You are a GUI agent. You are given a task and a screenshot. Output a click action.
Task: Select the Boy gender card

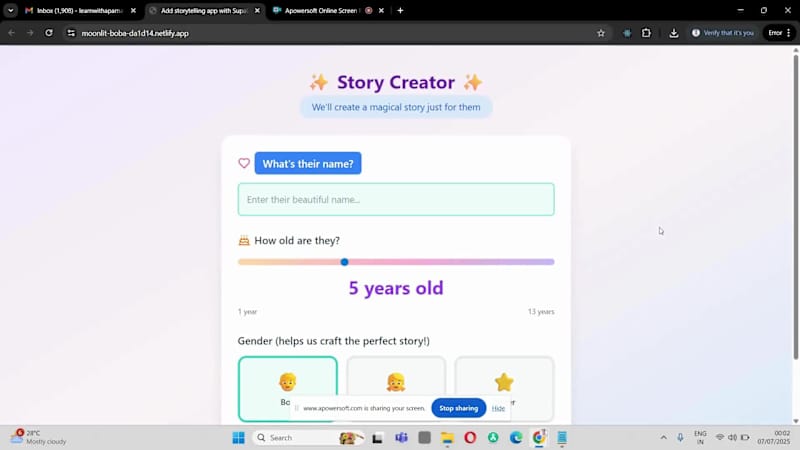(287, 389)
